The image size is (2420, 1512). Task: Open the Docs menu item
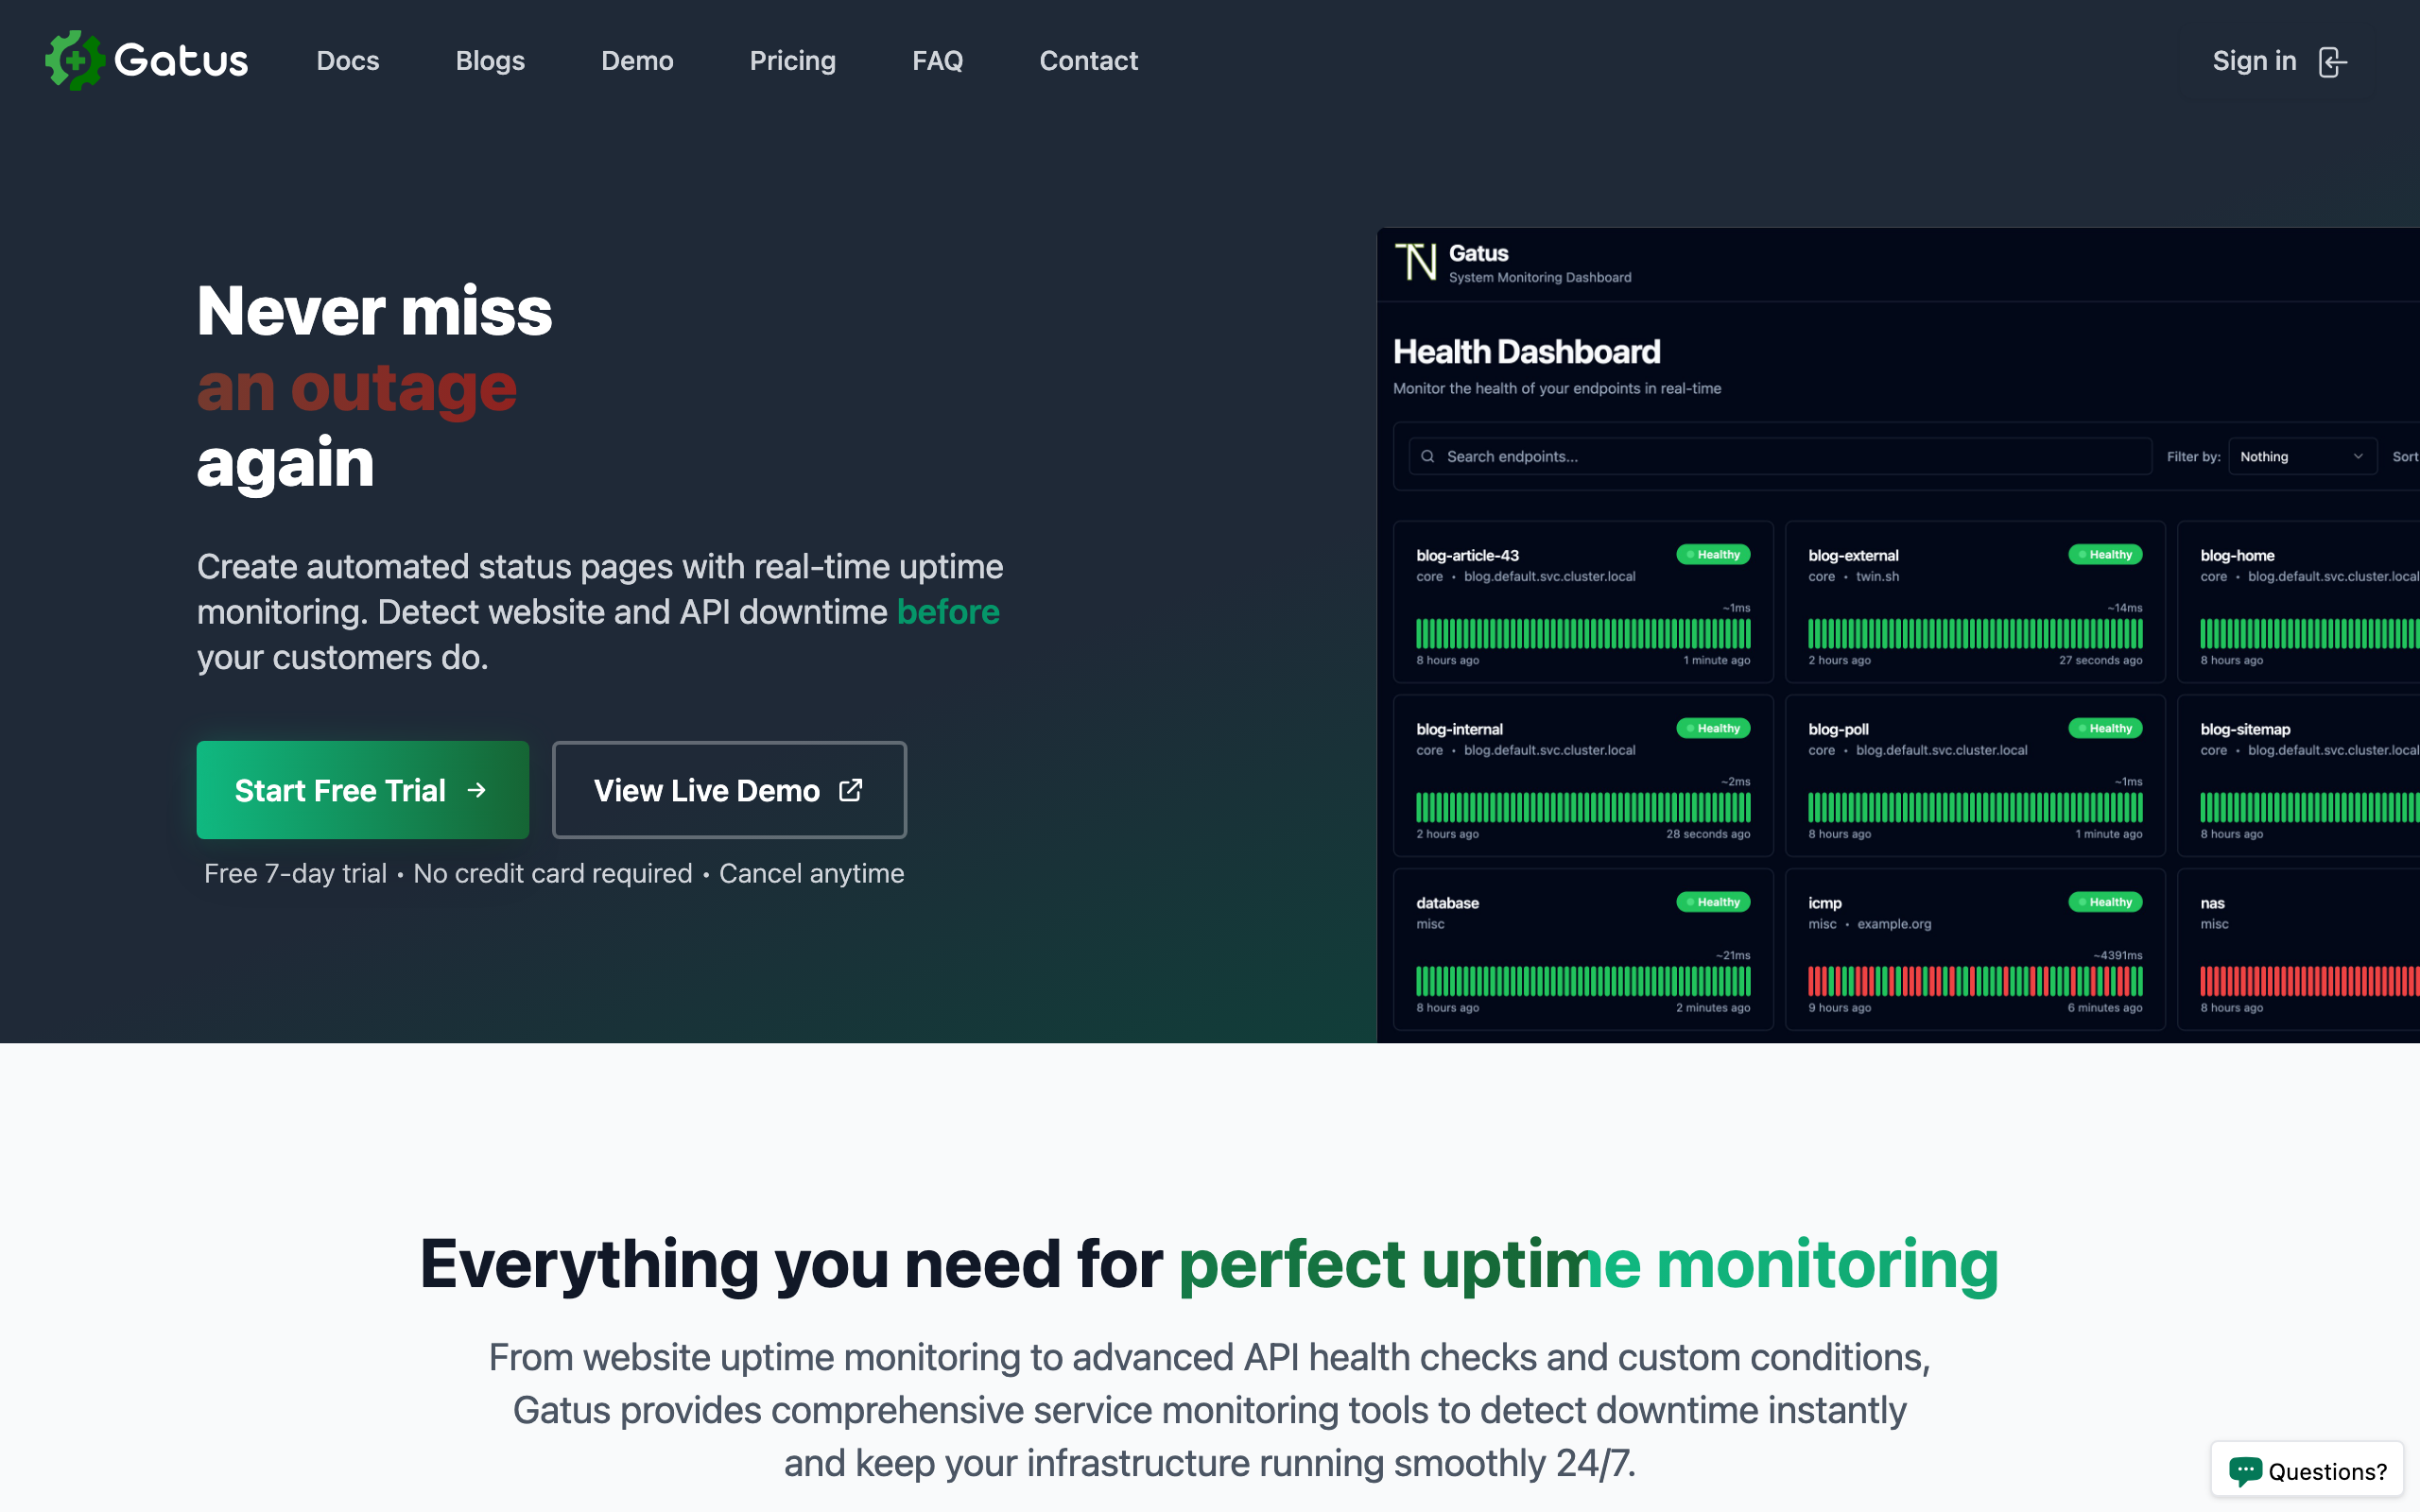(347, 61)
